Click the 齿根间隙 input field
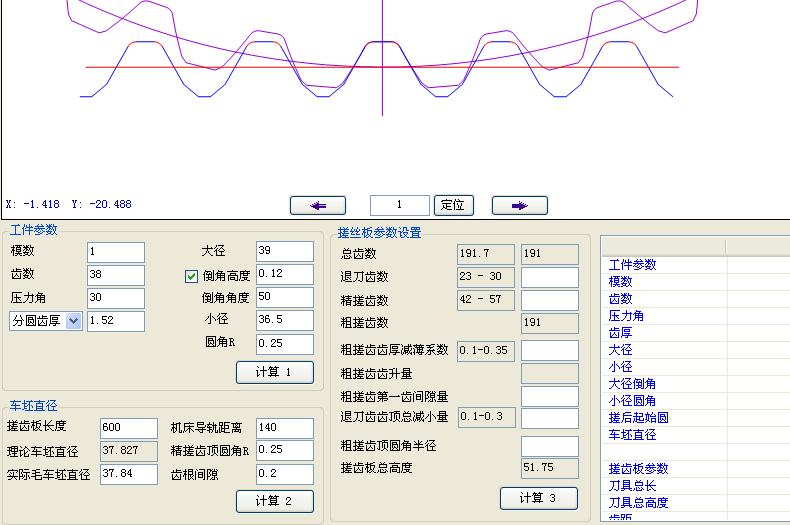The width and height of the screenshot is (790, 525). point(284,474)
